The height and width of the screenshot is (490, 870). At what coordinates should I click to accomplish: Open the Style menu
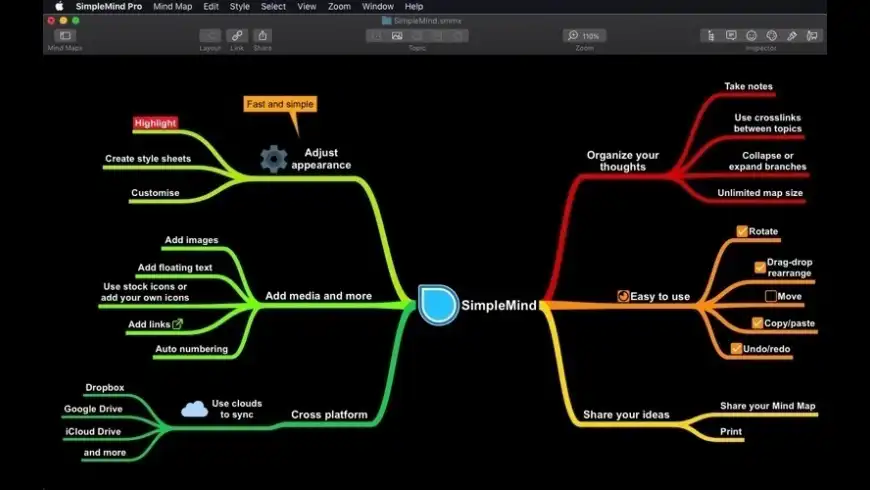click(x=240, y=7)
